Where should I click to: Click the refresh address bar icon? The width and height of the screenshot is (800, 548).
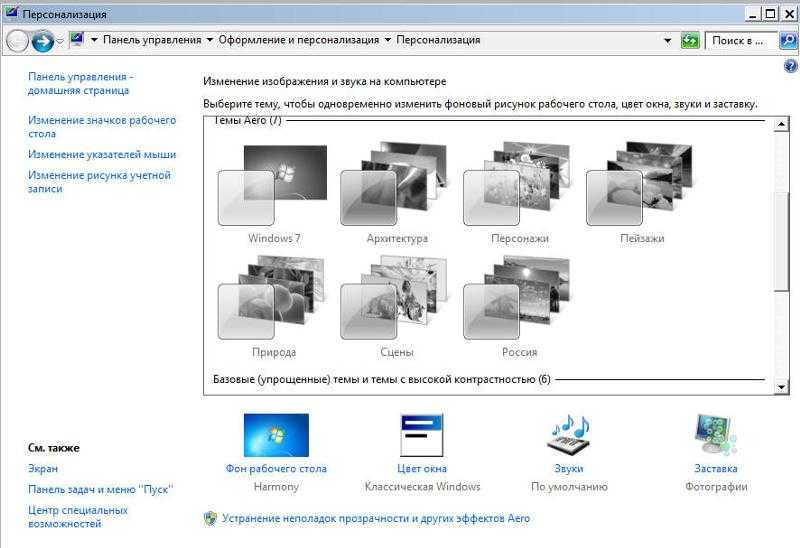point(690,40)
